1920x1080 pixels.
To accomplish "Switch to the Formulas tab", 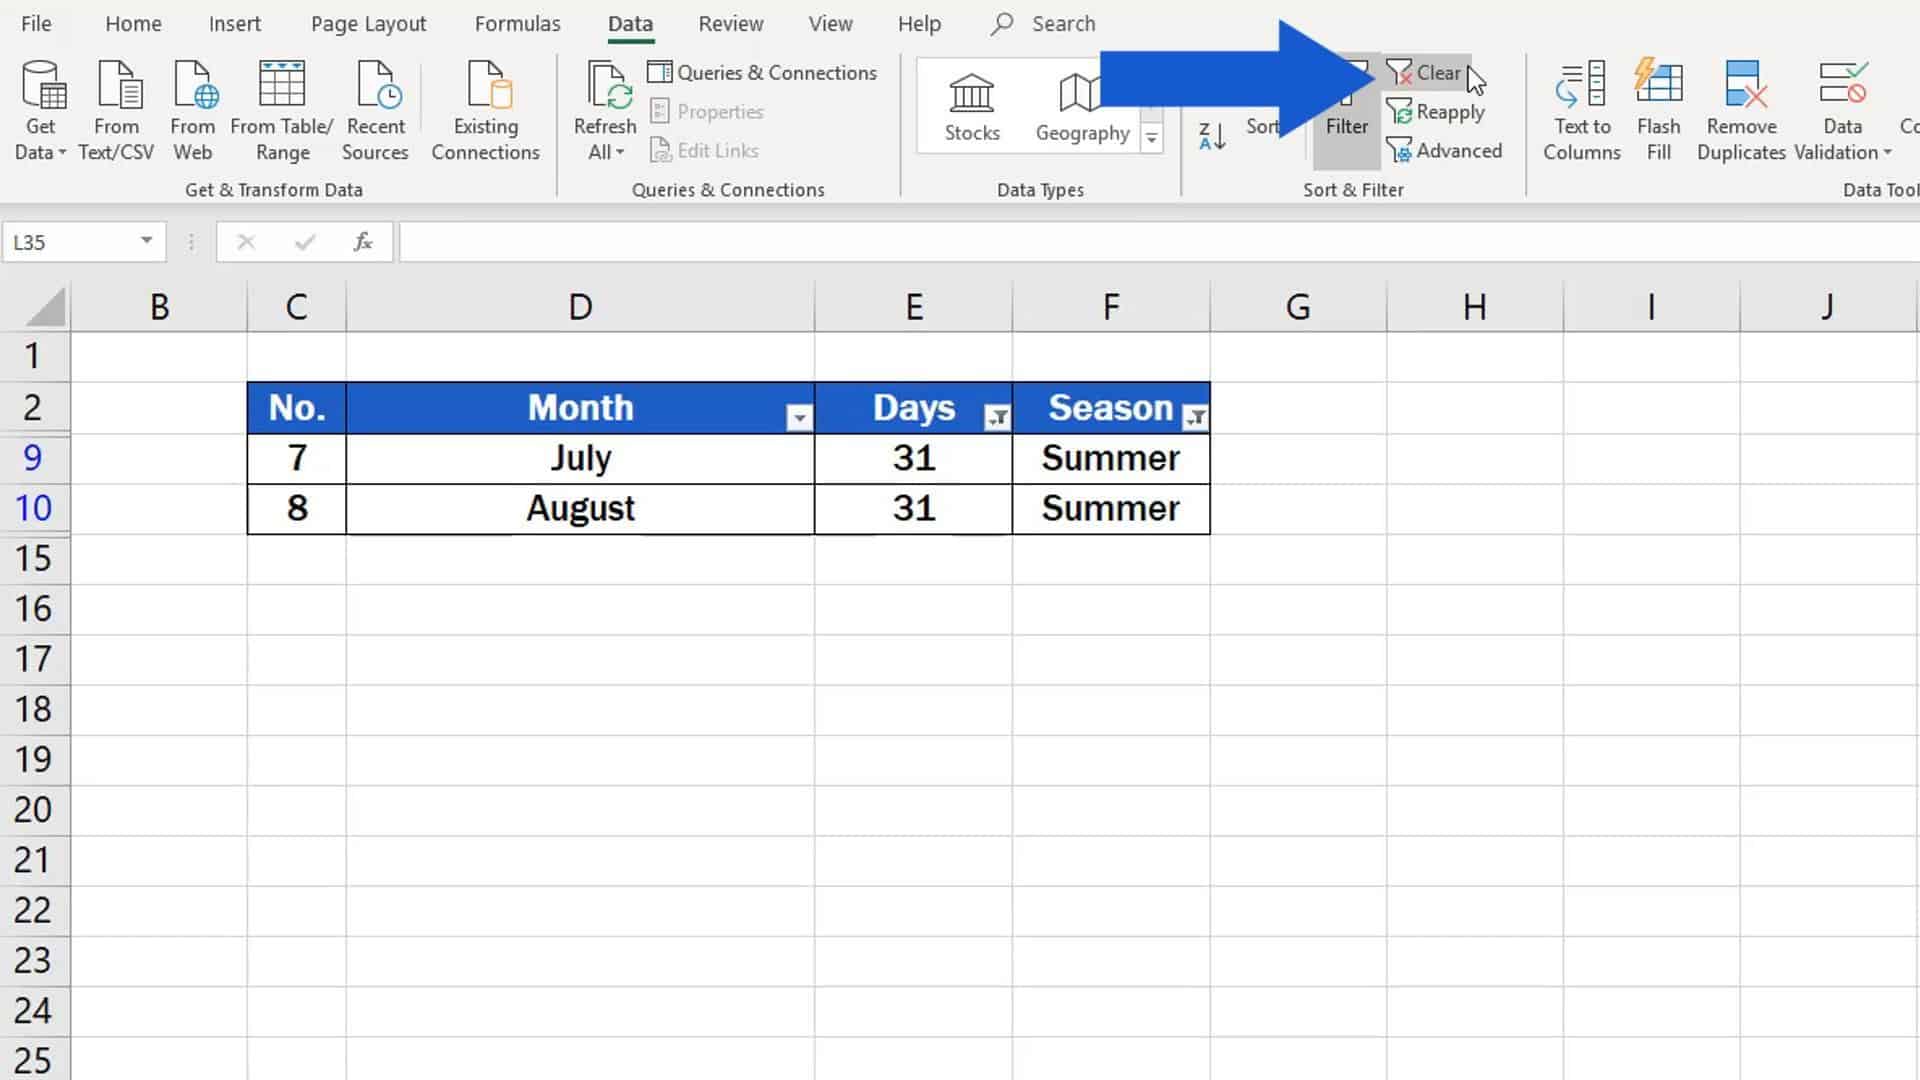I will [x=517, y=24].
